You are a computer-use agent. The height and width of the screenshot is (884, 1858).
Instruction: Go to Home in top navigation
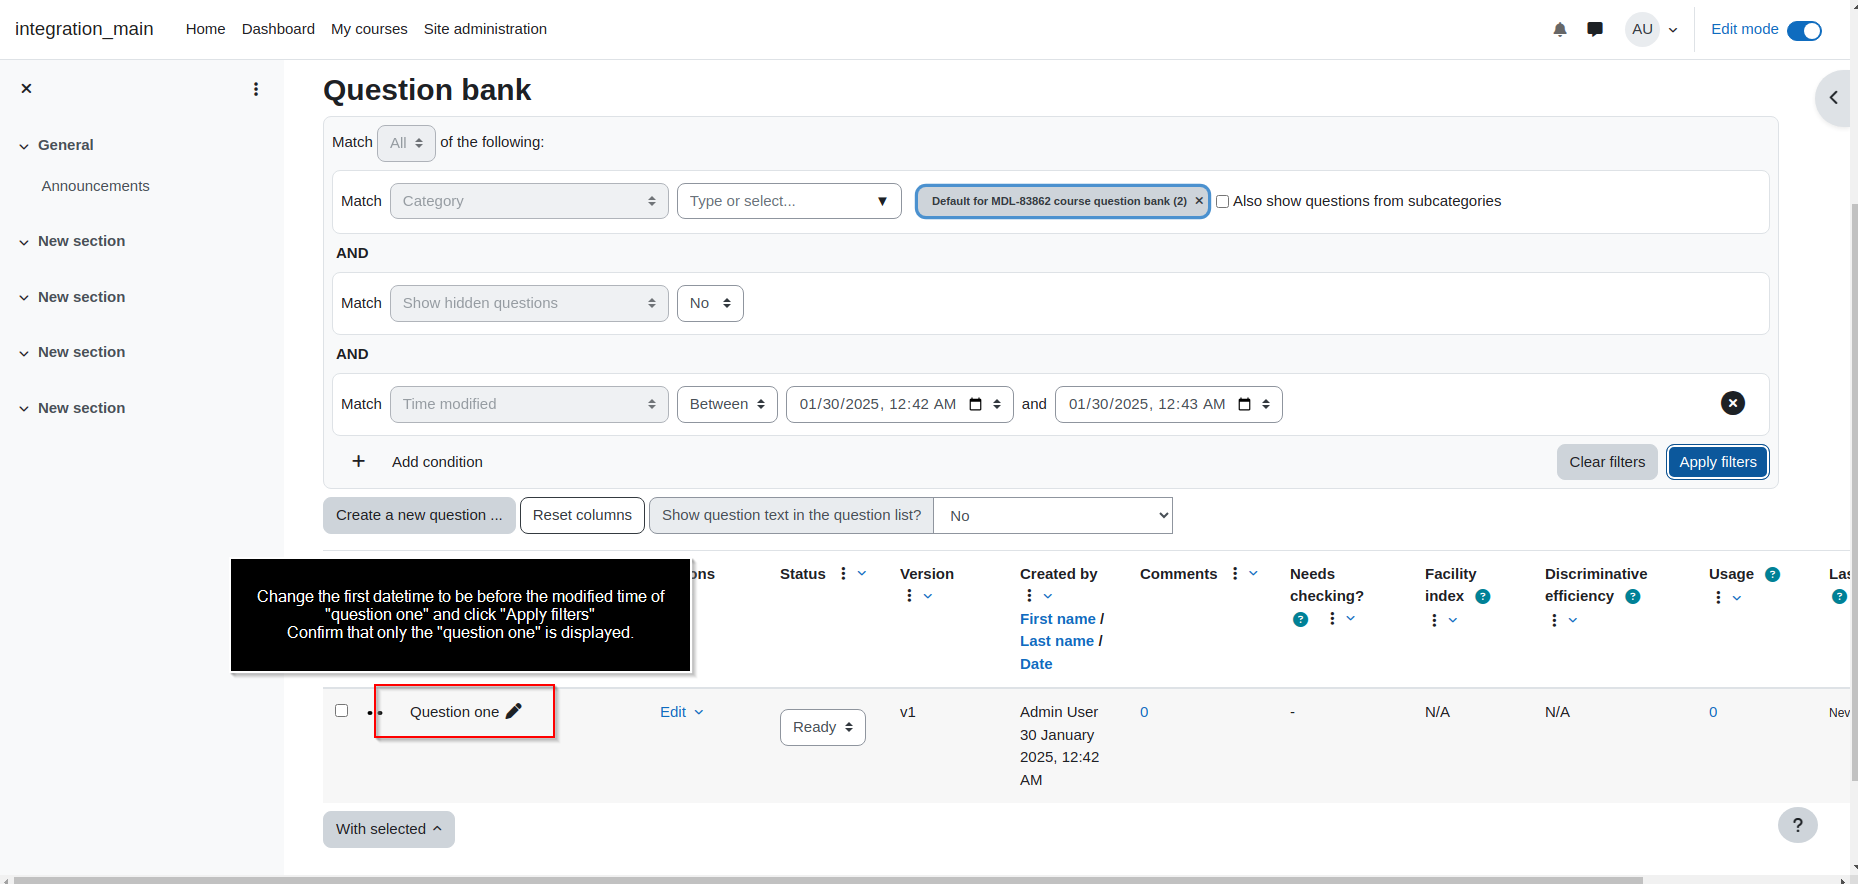205,29
